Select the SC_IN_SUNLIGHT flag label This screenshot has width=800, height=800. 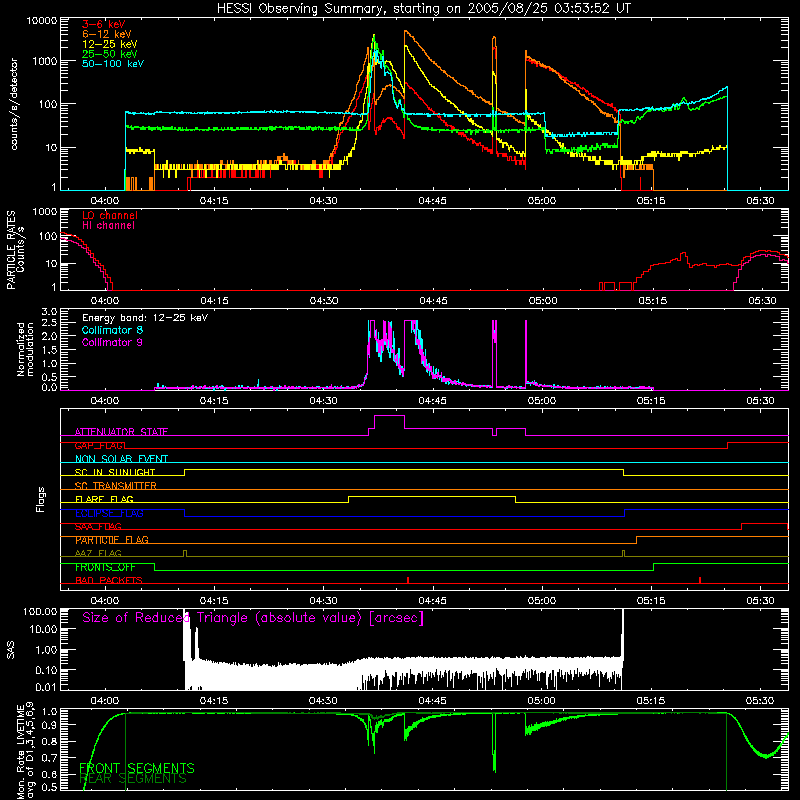pyautogui.click(x=115, y=472)
